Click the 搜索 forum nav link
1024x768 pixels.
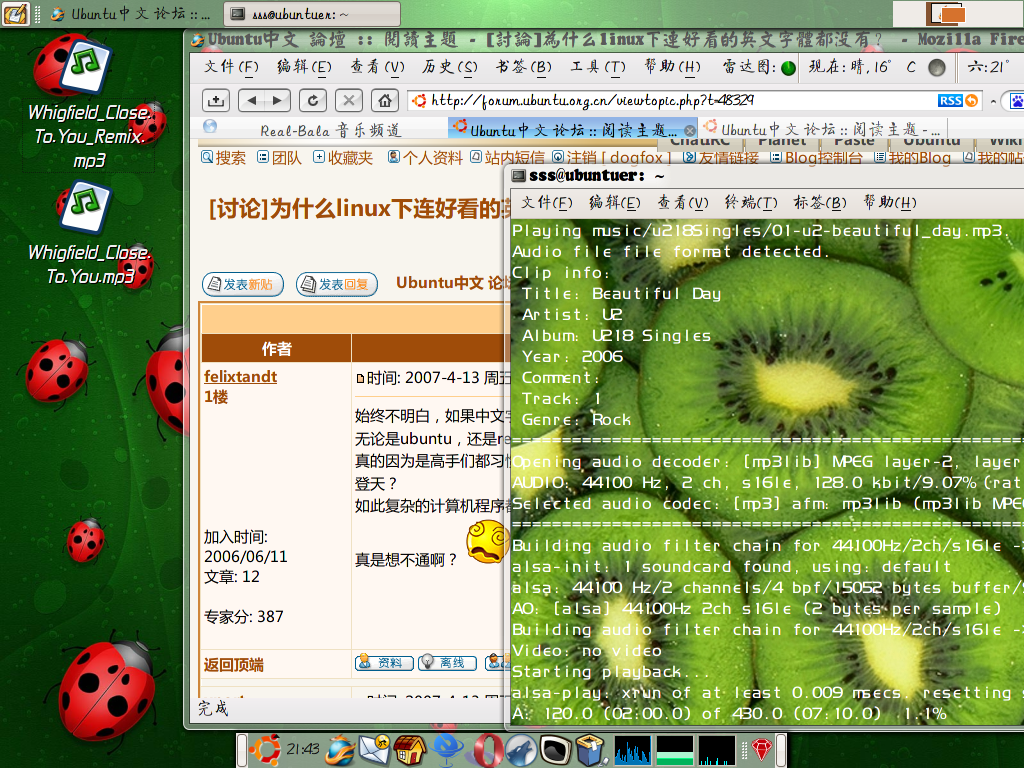(223, 157)
